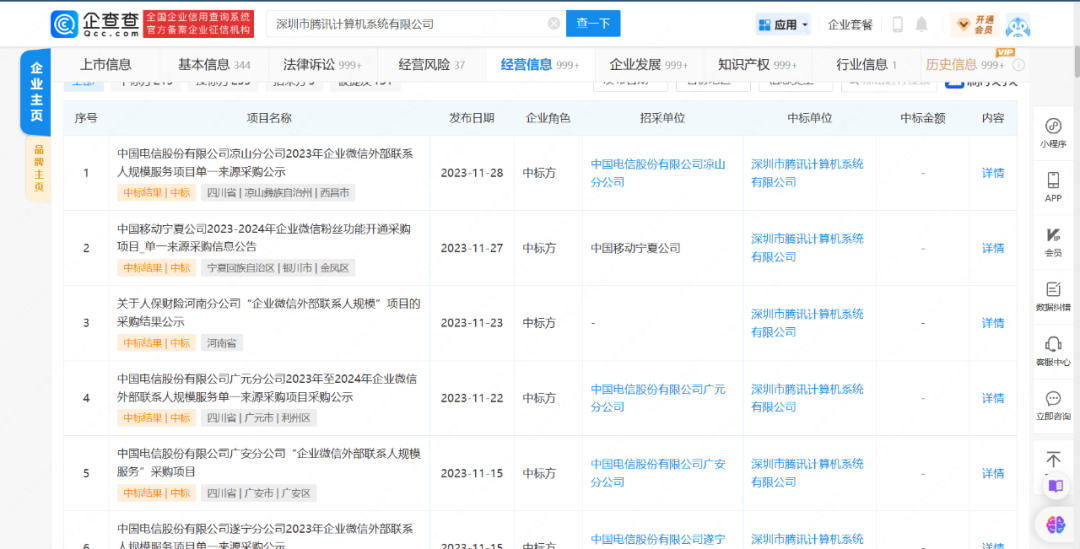Click project title 关于人保财险河南分公司

(269, 313)
